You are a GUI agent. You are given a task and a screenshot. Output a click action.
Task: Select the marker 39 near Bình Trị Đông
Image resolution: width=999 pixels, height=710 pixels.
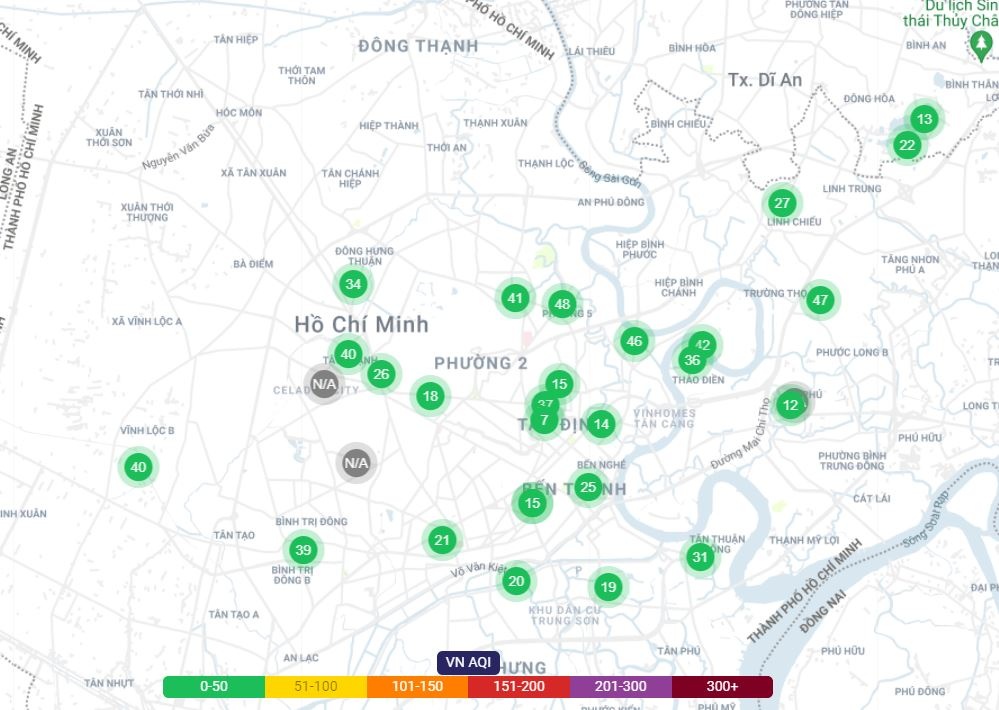[x=303, y=549]
